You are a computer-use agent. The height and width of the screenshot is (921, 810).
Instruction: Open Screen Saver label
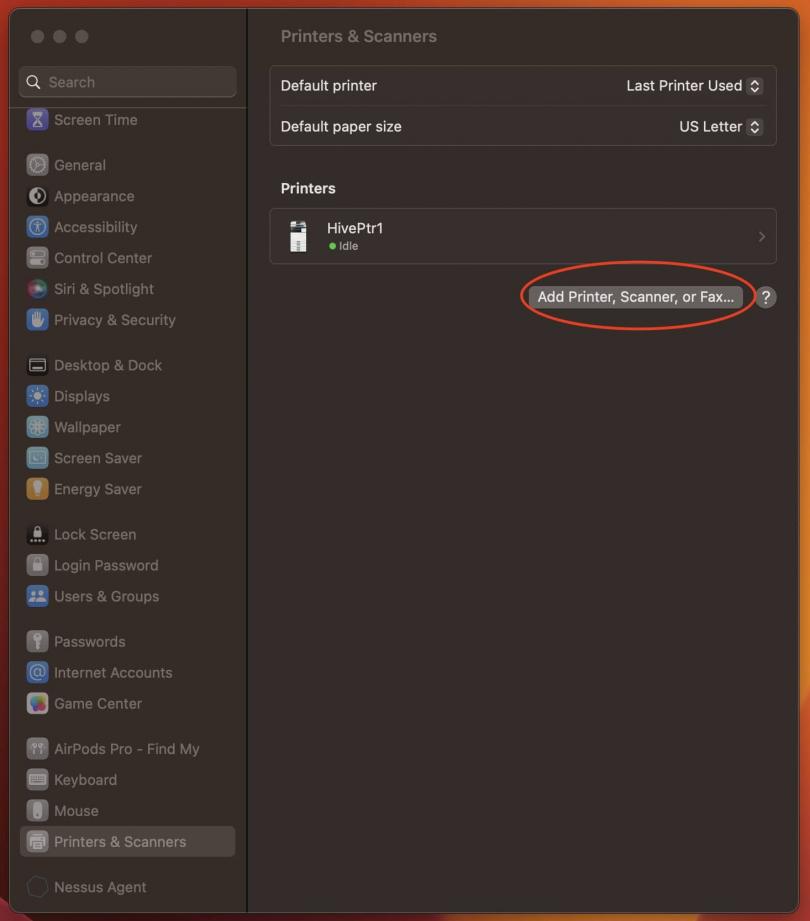click(98, 458)
